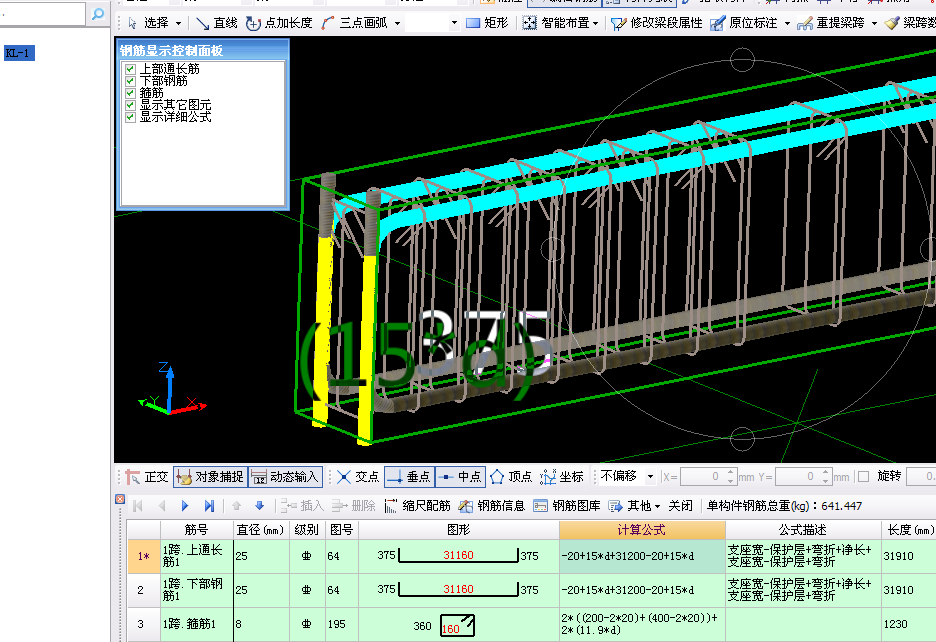The image size is (936, 642).
Task: Go to last rebar record
Action: pos(209,506)
